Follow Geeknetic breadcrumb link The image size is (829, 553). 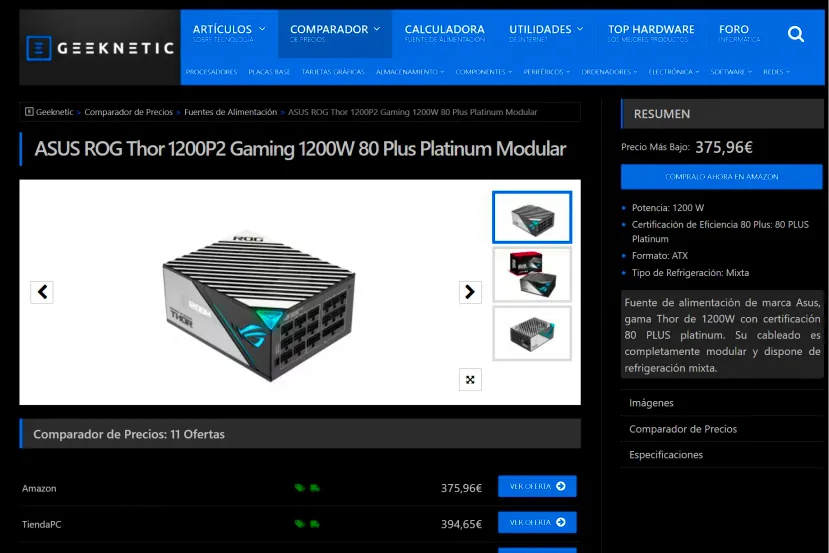(54, 112)
